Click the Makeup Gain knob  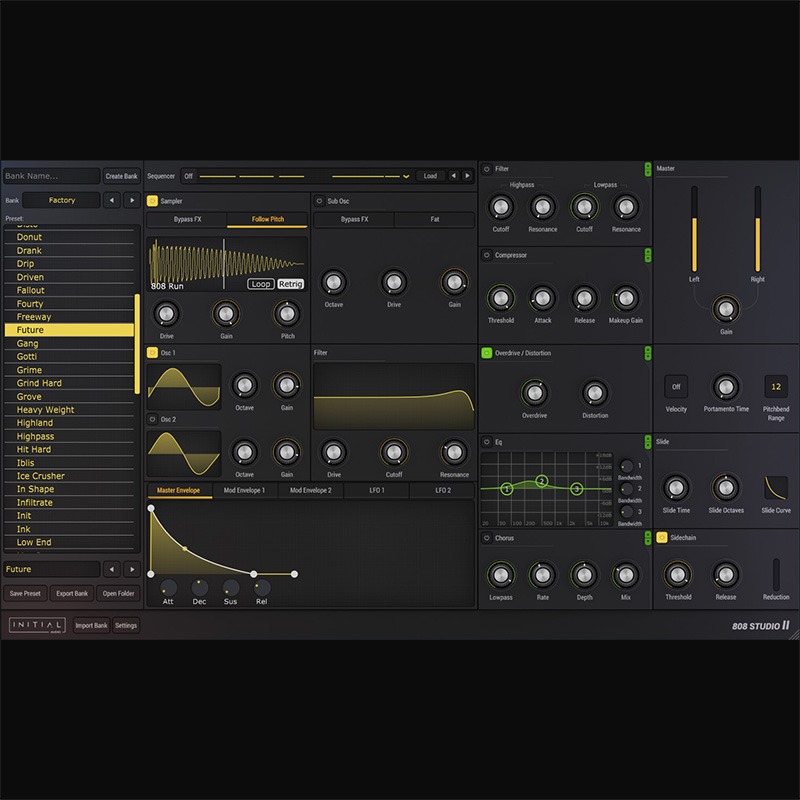[x=626, y=298]
